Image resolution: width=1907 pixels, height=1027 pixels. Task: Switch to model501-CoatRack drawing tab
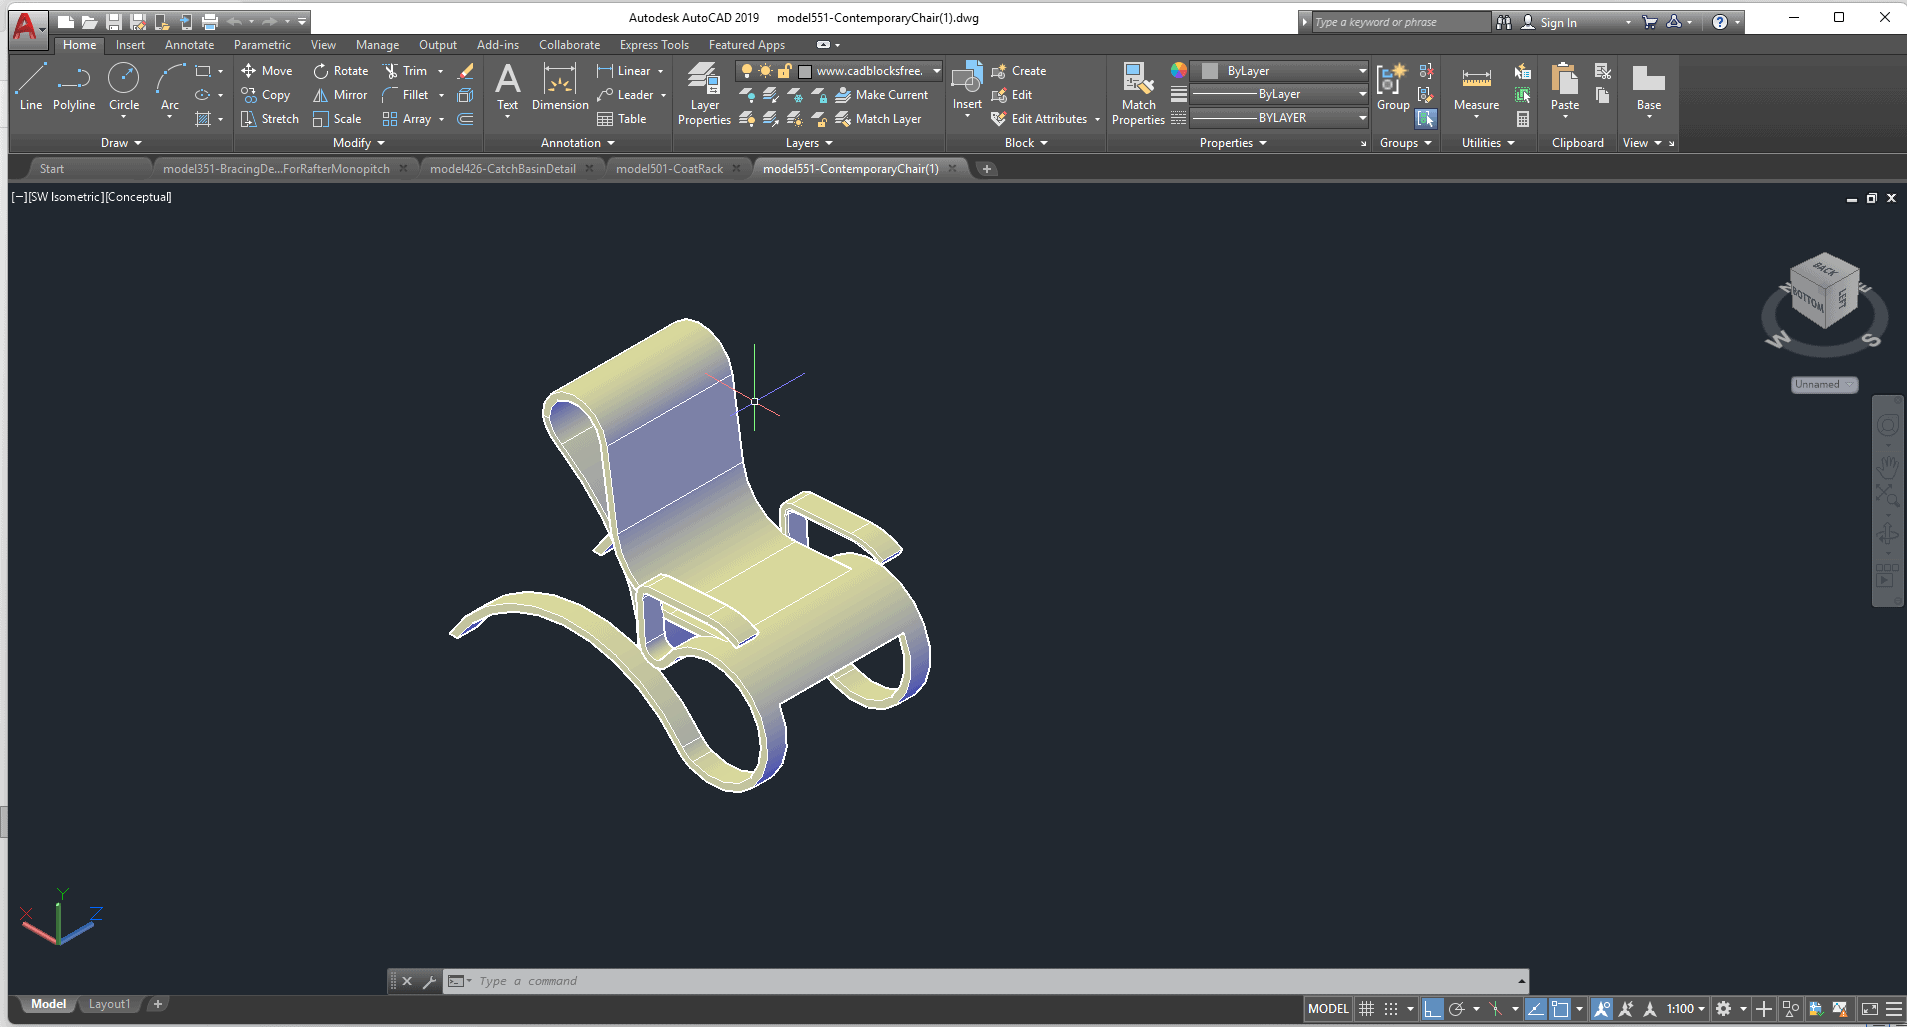click(669, 169)
